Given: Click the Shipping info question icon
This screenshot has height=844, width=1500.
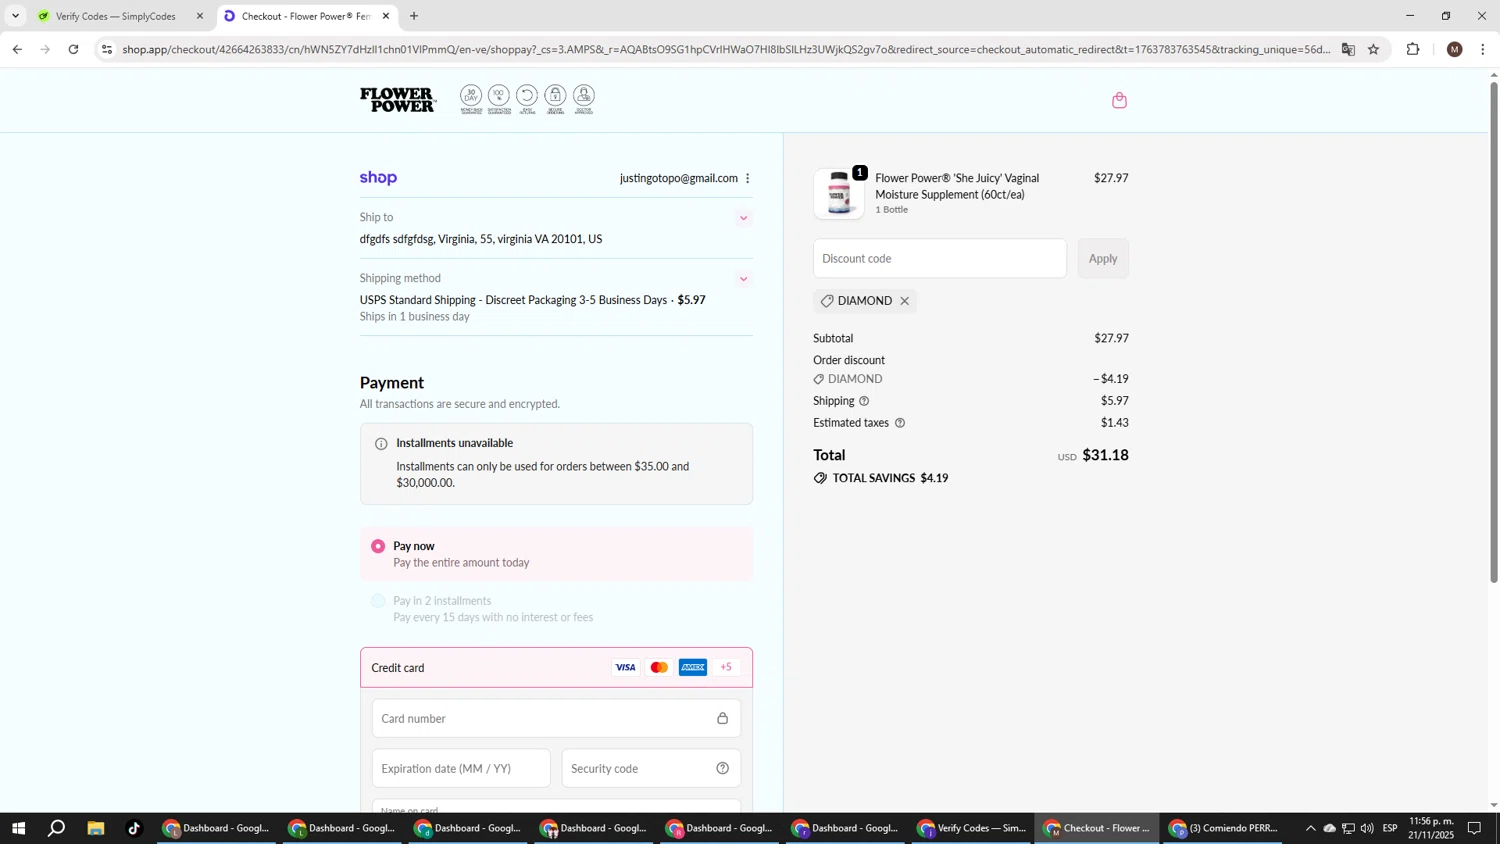Looking at the screenshot, I should (x=864, y=401).
